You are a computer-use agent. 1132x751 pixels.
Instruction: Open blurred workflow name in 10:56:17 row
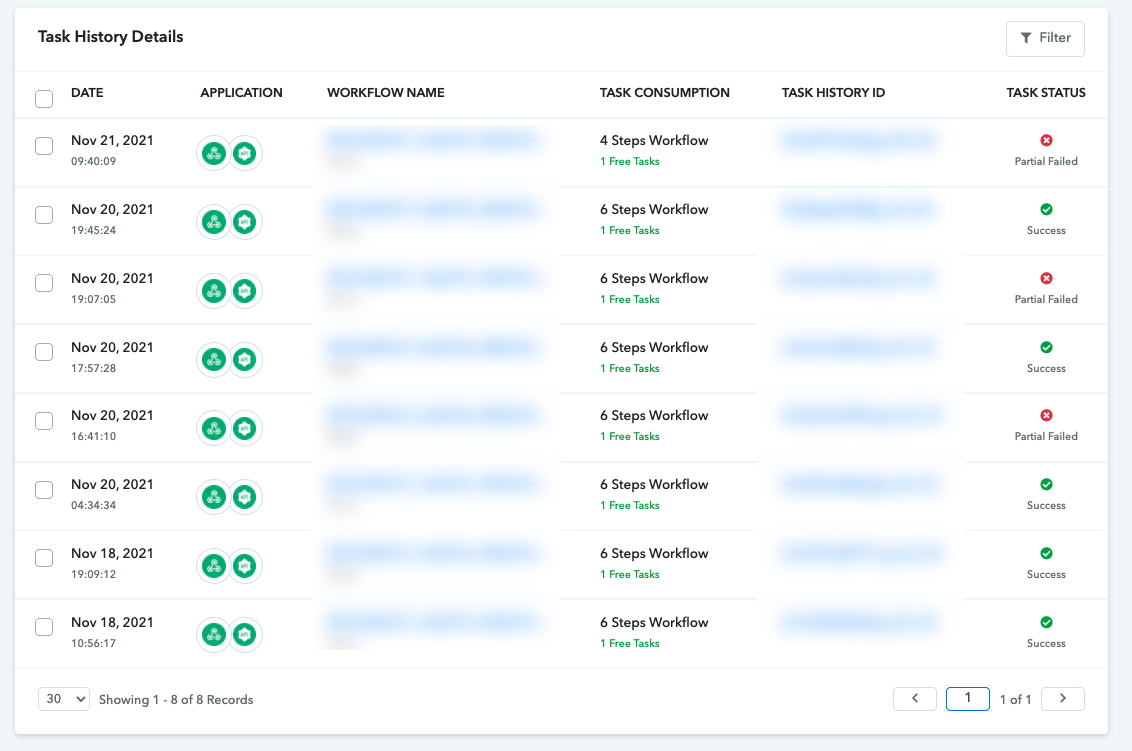point(433,622)
